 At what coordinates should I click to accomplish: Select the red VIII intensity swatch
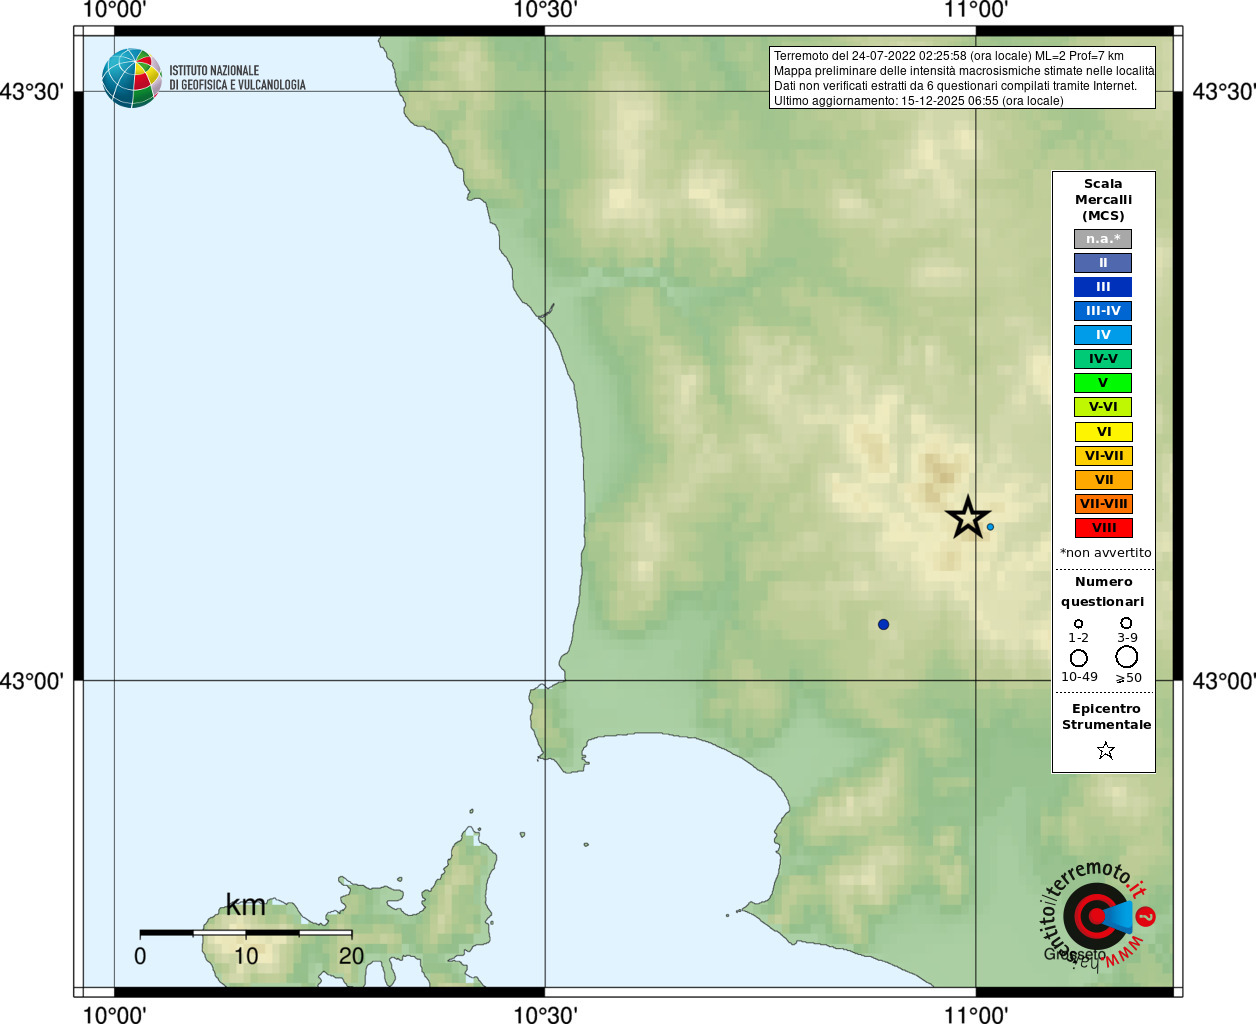[x=1103, y=528]
